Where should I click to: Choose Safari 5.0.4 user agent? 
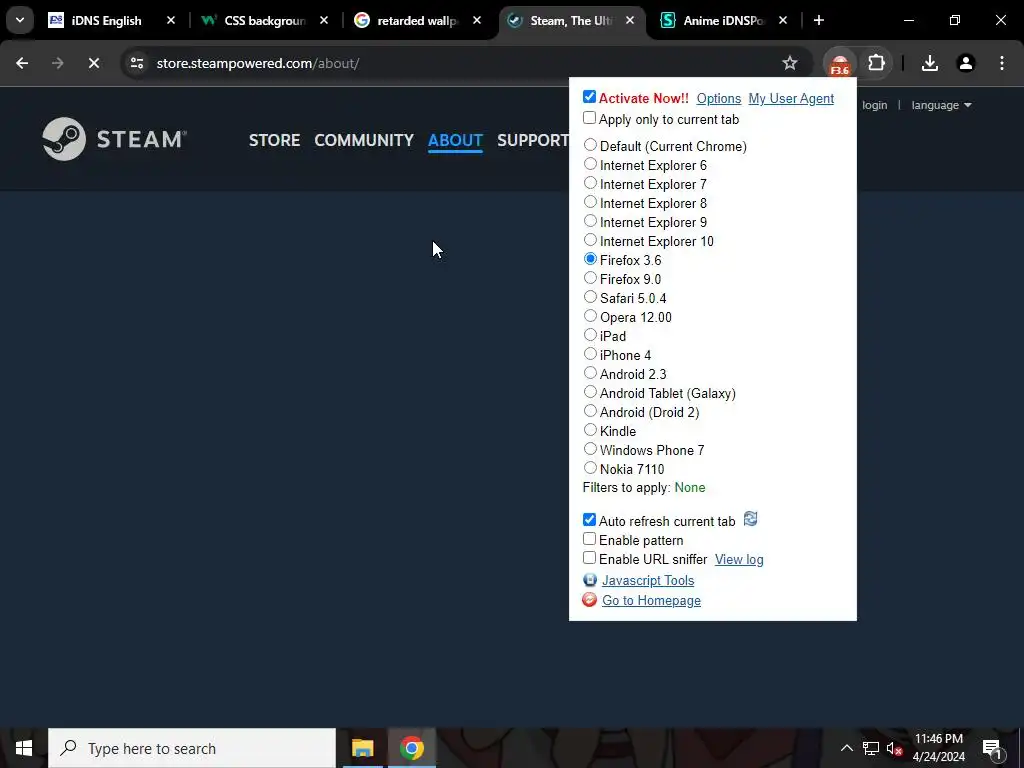click(x=590, y=296)
